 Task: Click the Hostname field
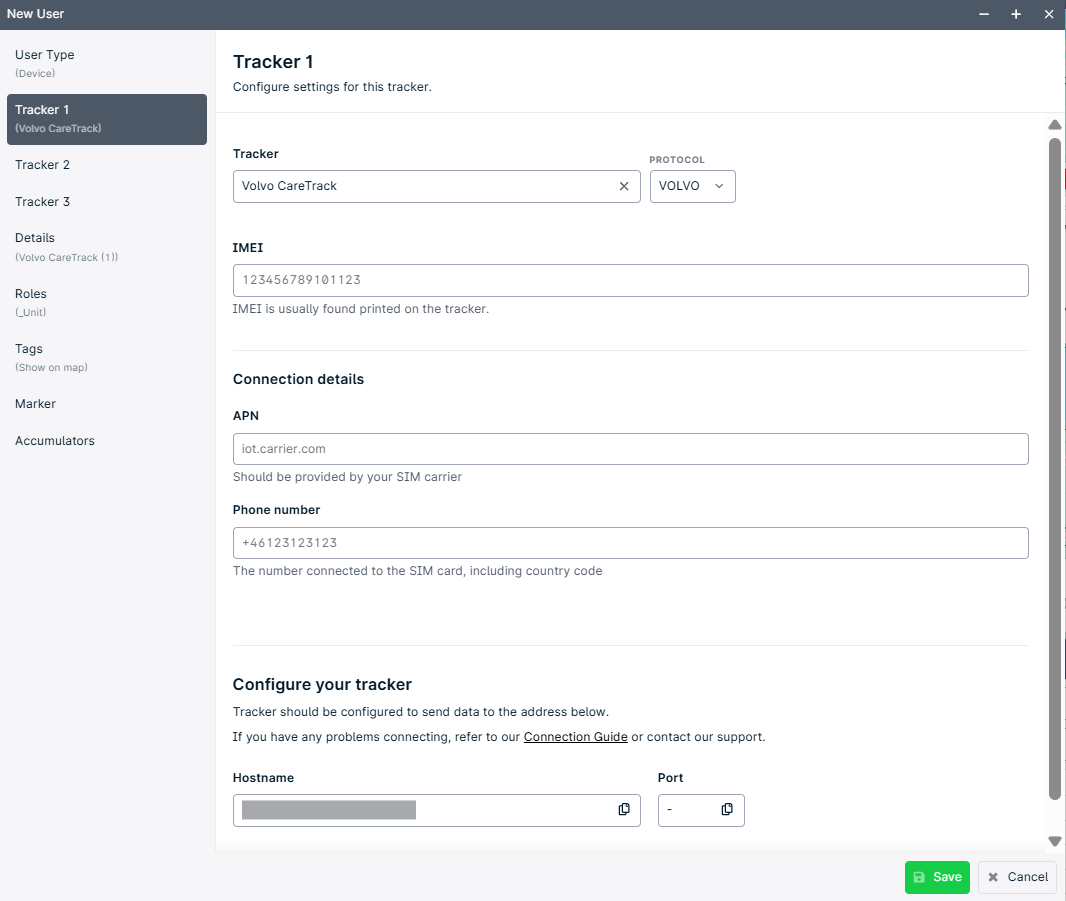point(436,811)
